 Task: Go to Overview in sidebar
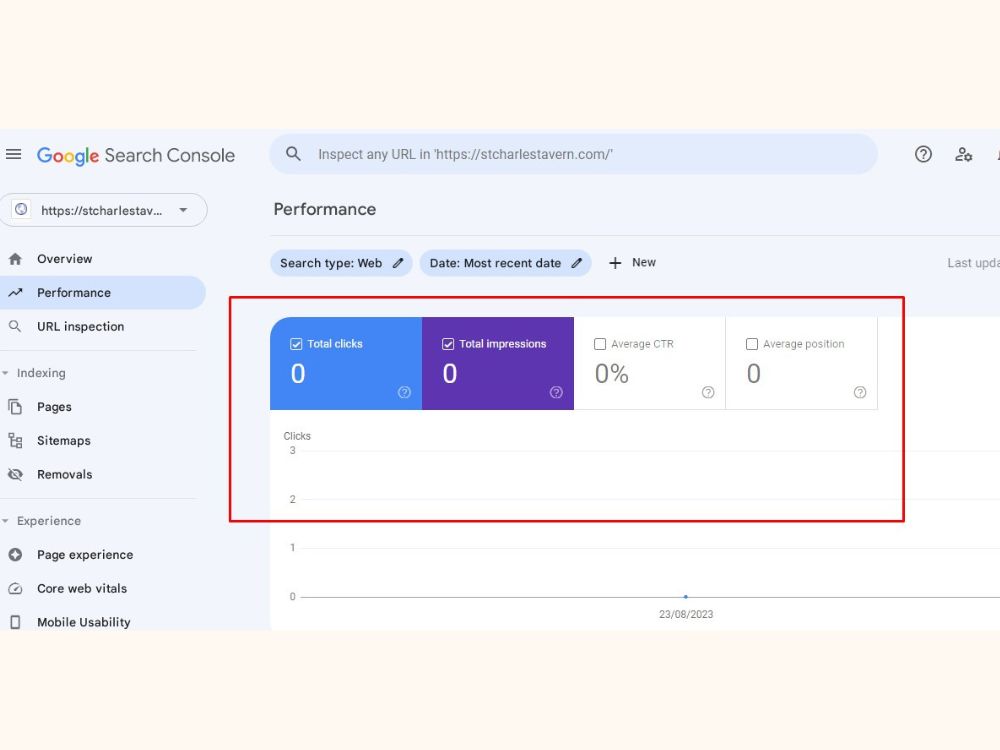point(64,259)
